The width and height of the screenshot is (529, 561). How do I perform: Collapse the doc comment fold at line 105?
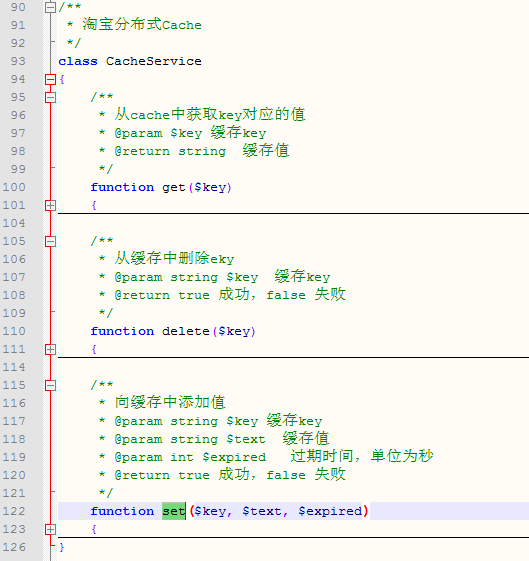click(50, 242)
